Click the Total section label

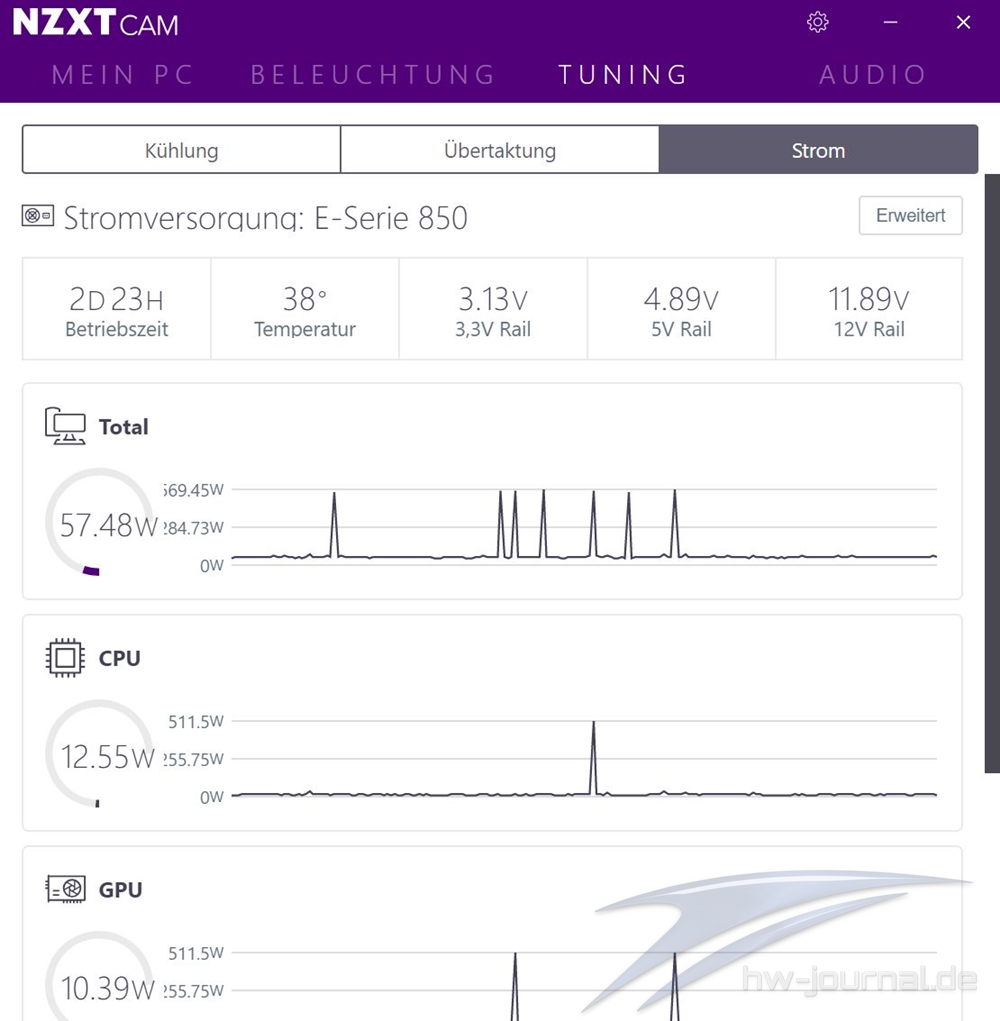click(x=124, y=427)
